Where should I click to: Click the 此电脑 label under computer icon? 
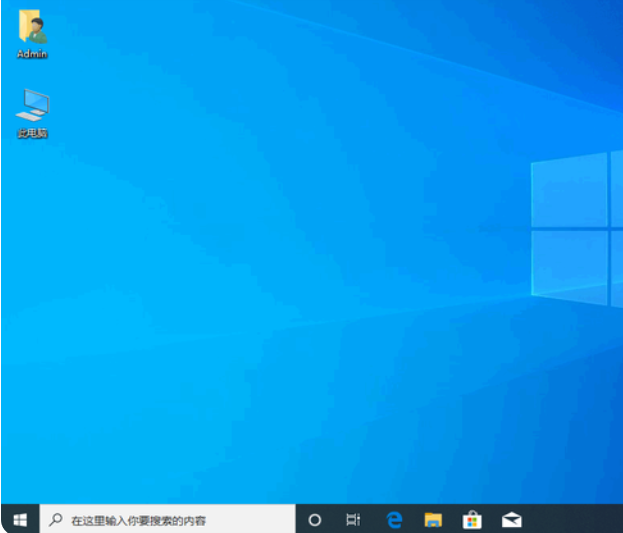point(32,133)
